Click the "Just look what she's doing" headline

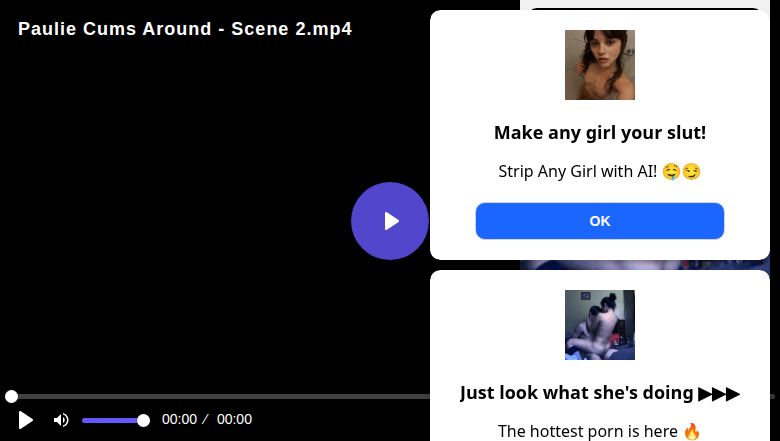point(578,393)
